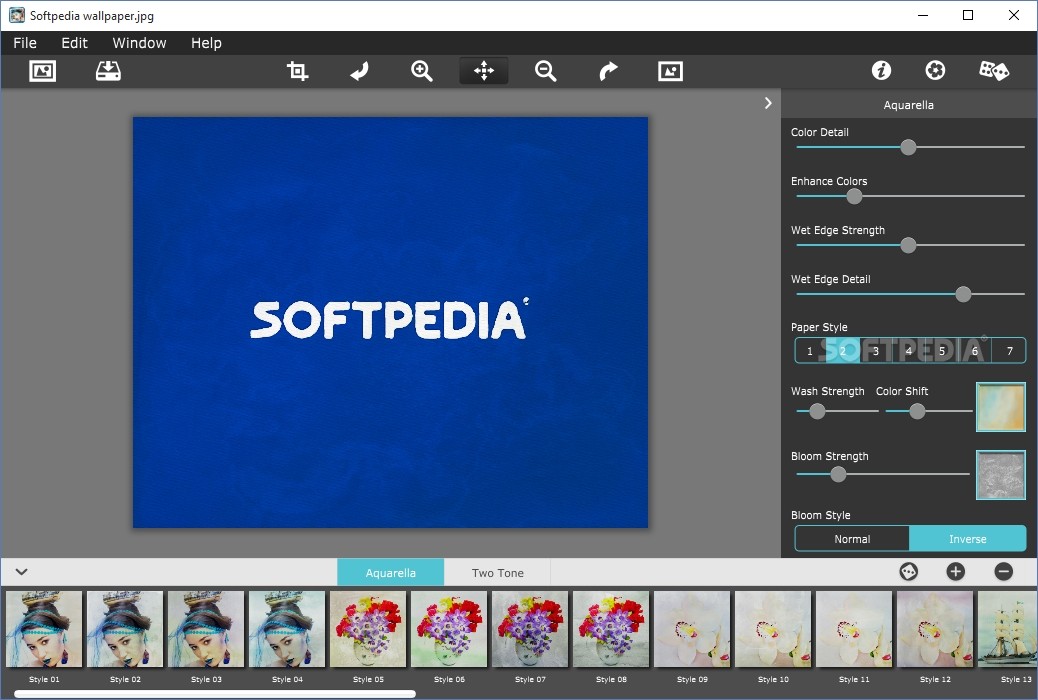Click the undo arrow icon
Image resolution: width=1038 pixels, height=700 pixels.
[x=359, y=71]
